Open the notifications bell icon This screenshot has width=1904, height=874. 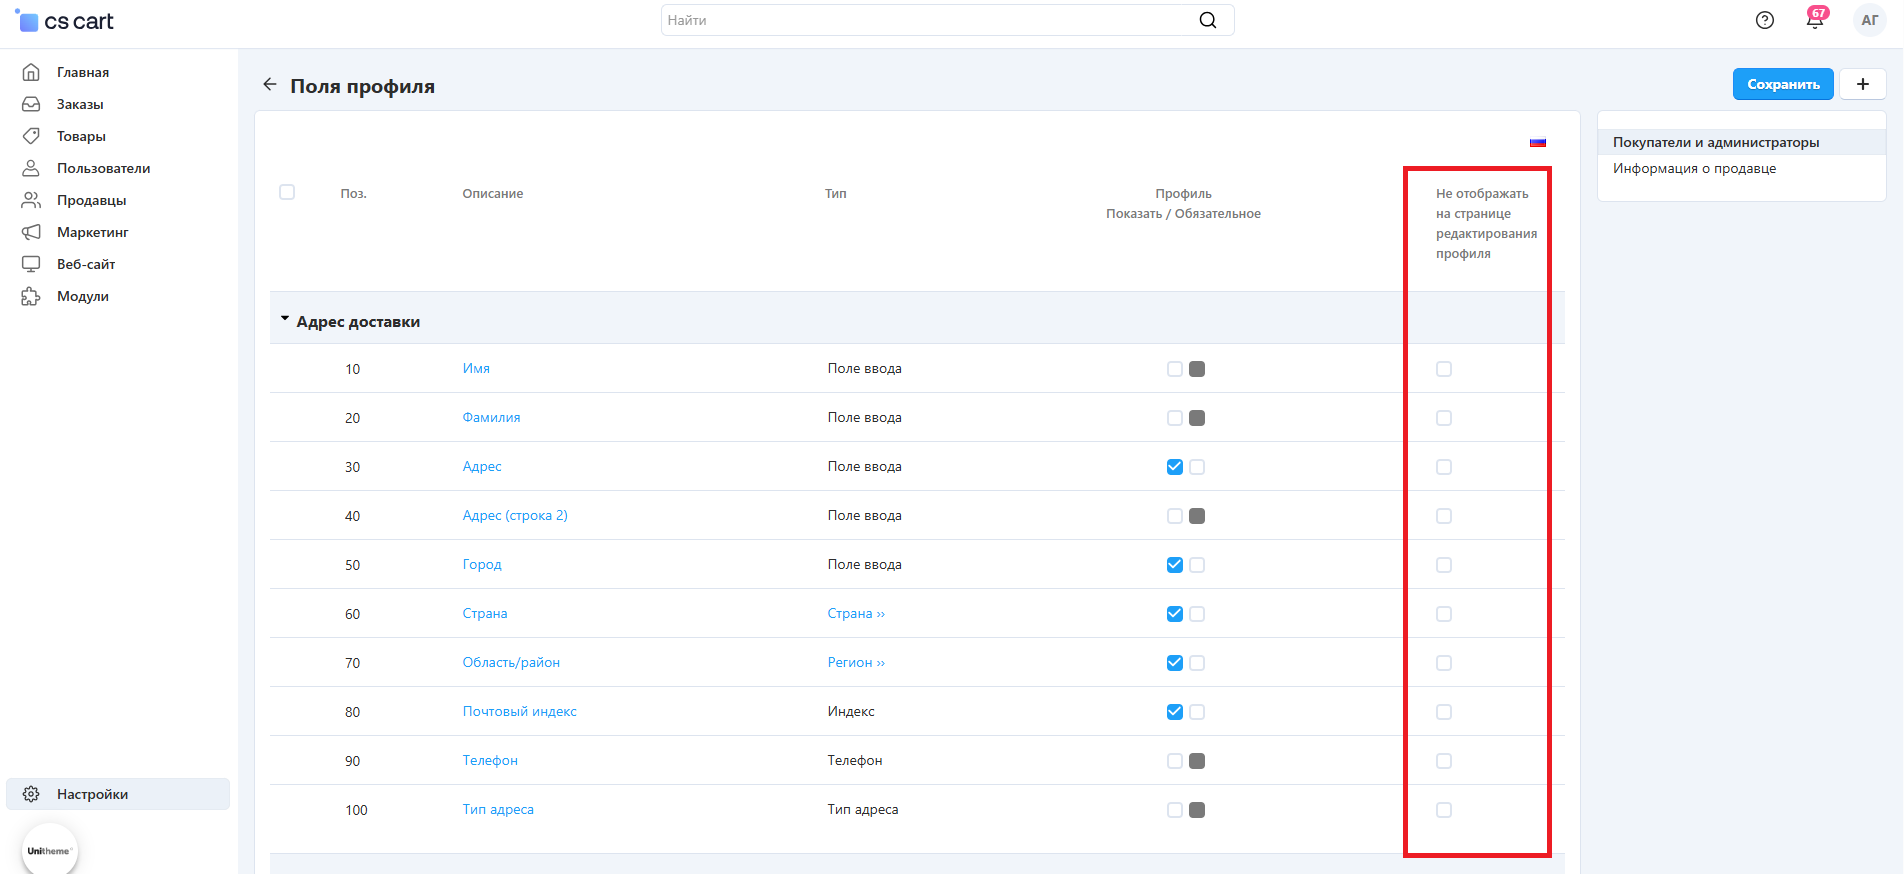coord(1814,20)
